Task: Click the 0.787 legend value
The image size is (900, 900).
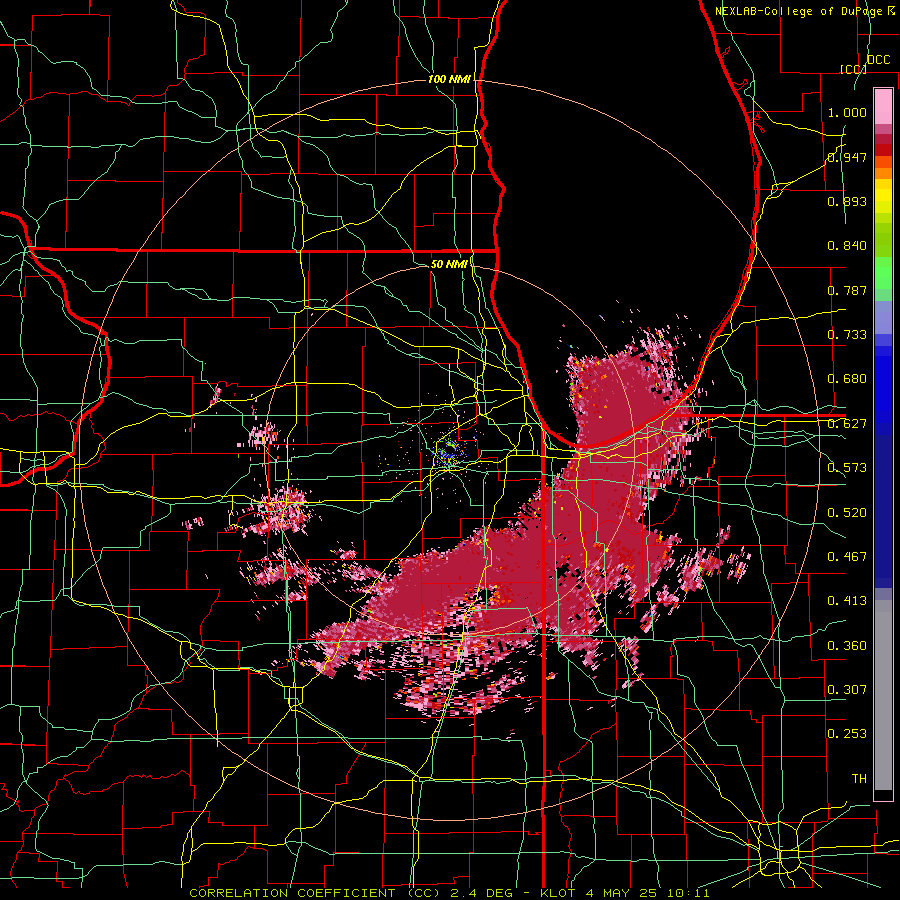Action: pos(847,290)
